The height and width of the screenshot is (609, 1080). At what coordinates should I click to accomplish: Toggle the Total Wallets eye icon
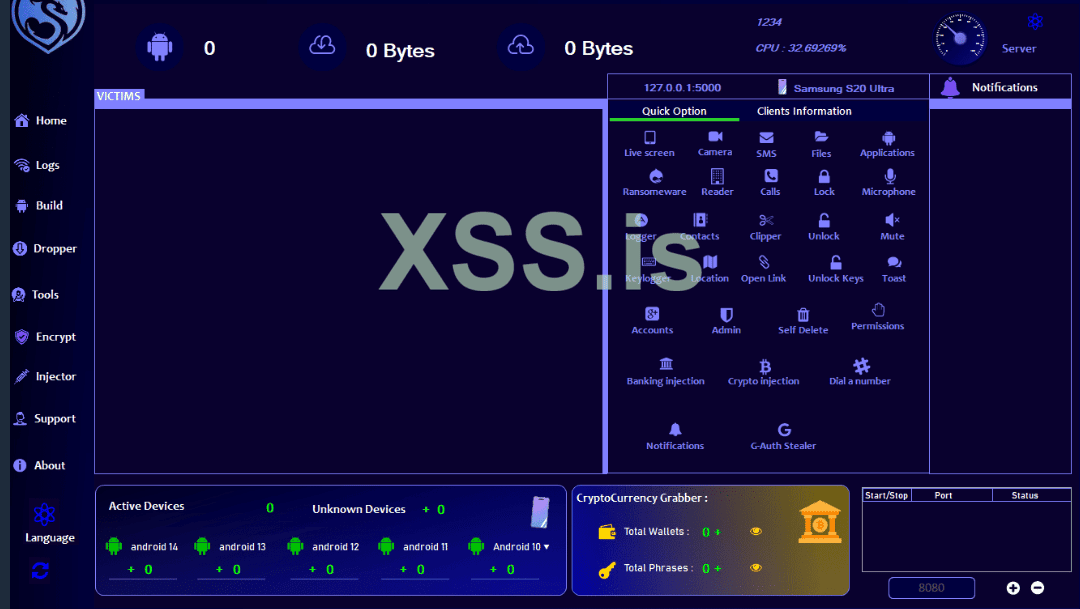756,532
